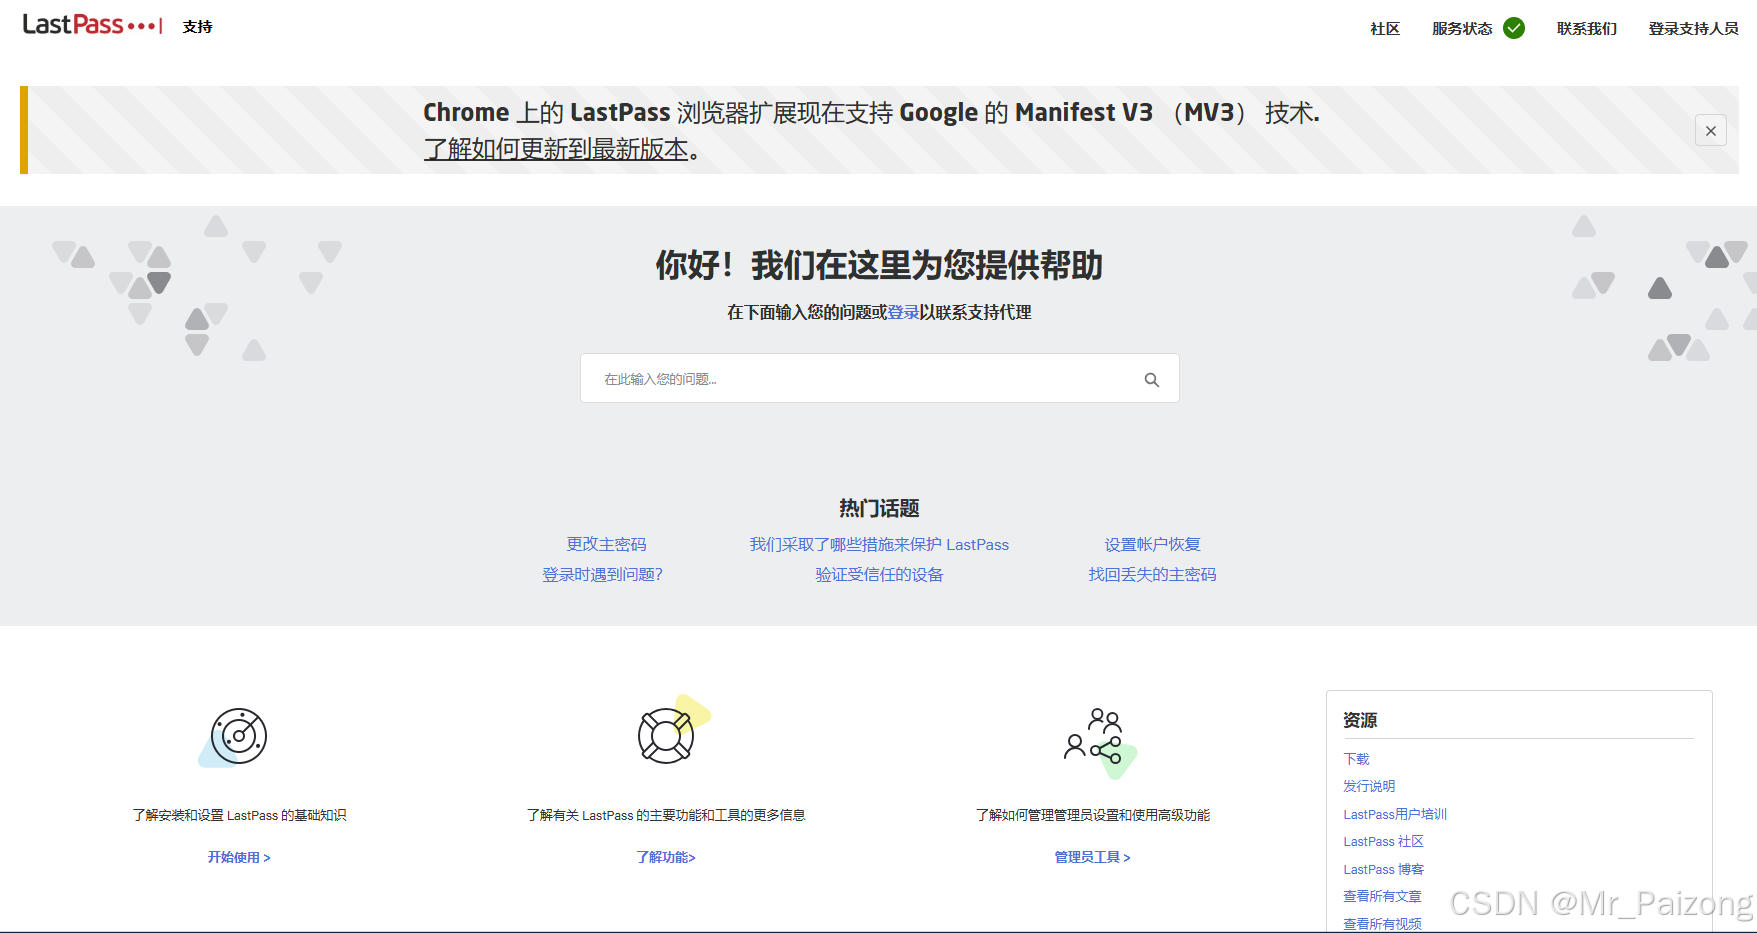Click the 登录 link in the subtitle
Image resolution: width=1757 pixels, height=933 pixels.
click(903, 312)
